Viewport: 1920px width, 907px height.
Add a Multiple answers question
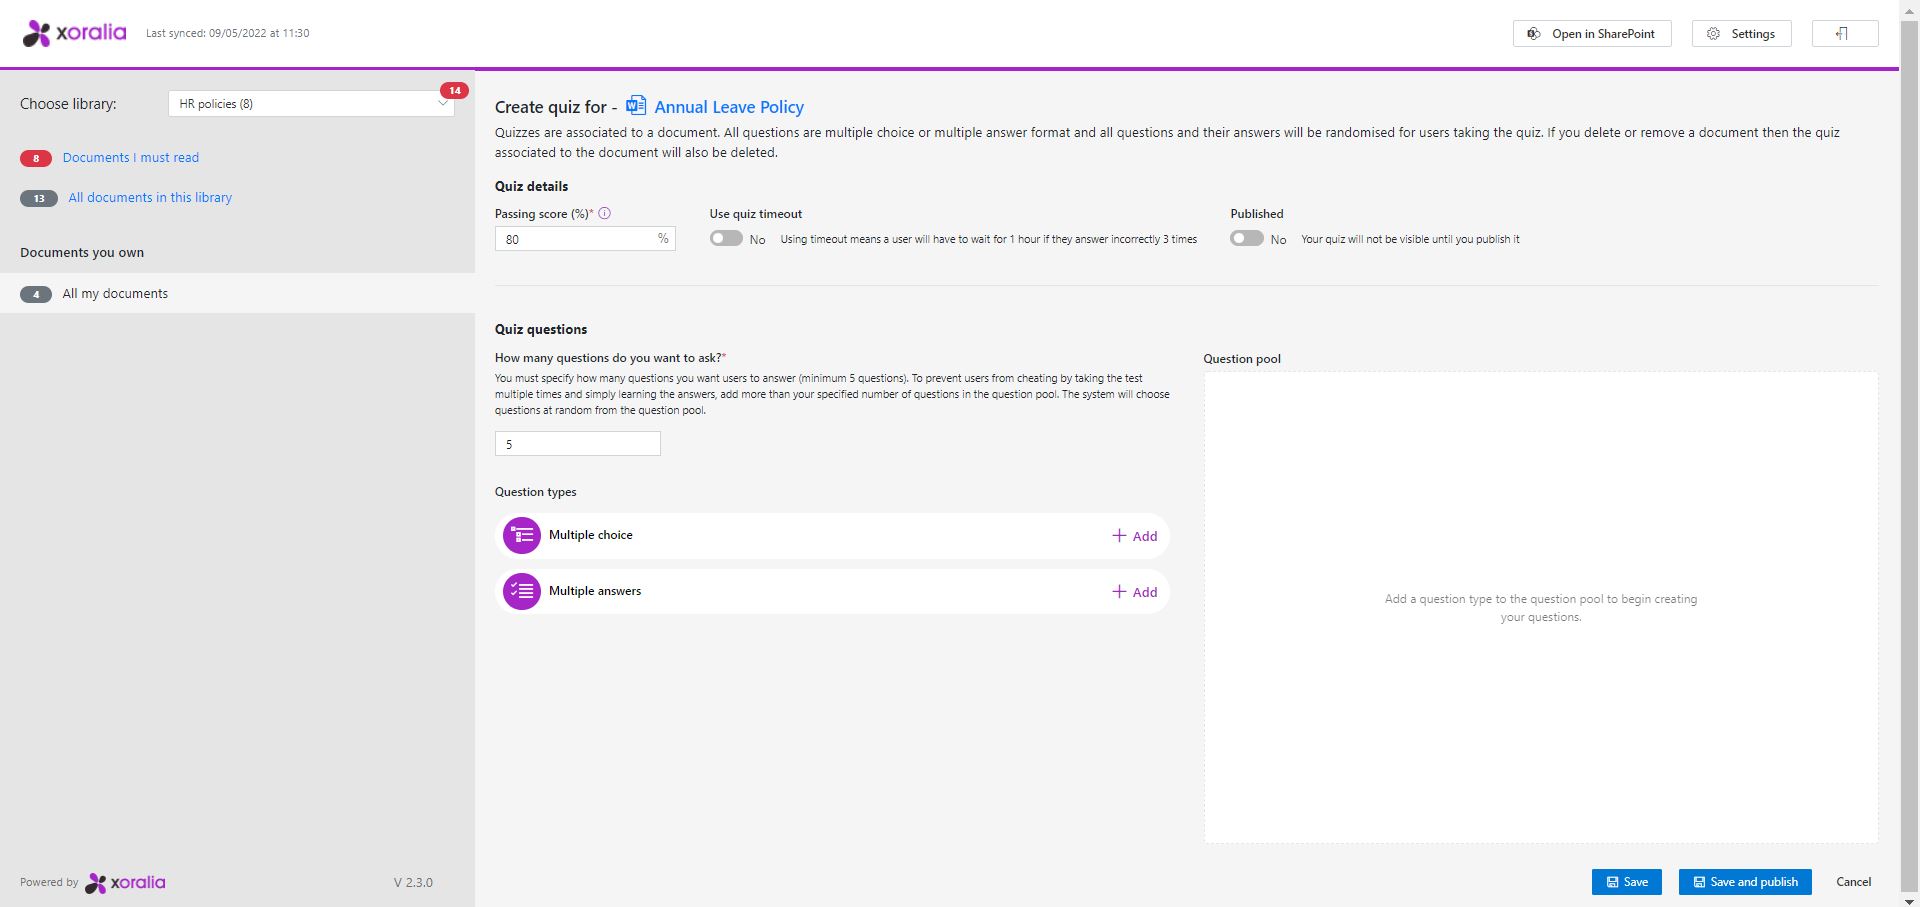pos(1135,592)
